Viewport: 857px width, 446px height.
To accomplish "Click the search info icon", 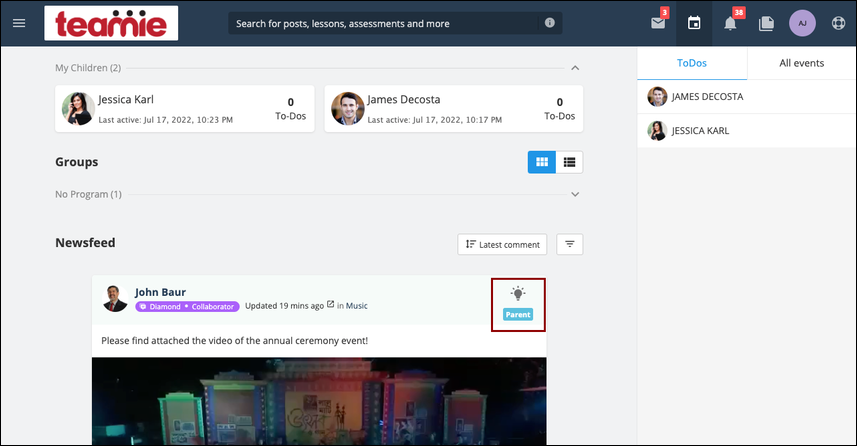I will tap(550, 23).
